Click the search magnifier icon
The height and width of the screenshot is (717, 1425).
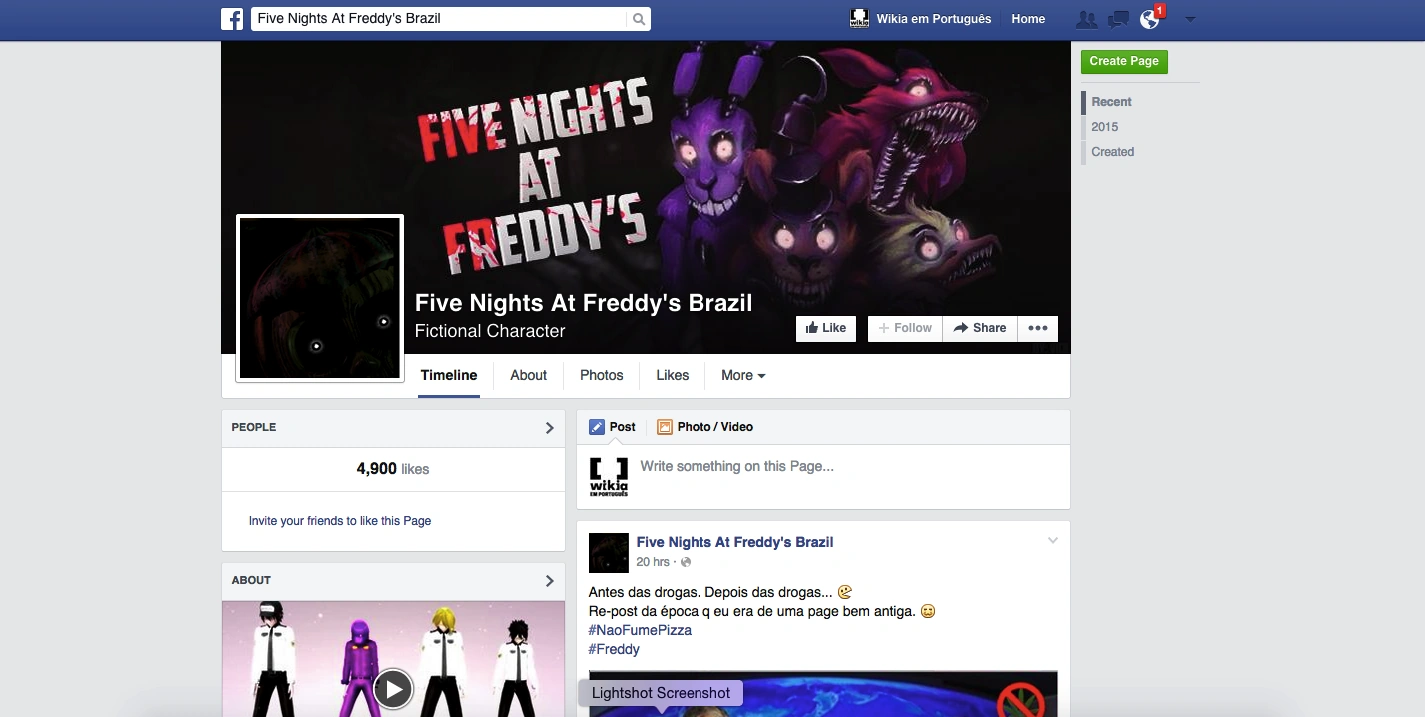639,19
